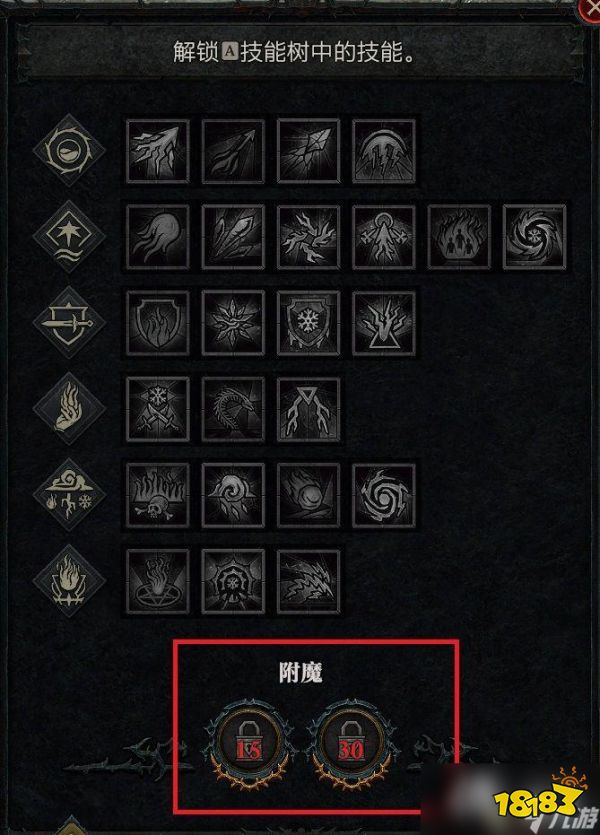
Task: Close the skill panel with X
Action: pyautogui.click(x=591, y=9)
